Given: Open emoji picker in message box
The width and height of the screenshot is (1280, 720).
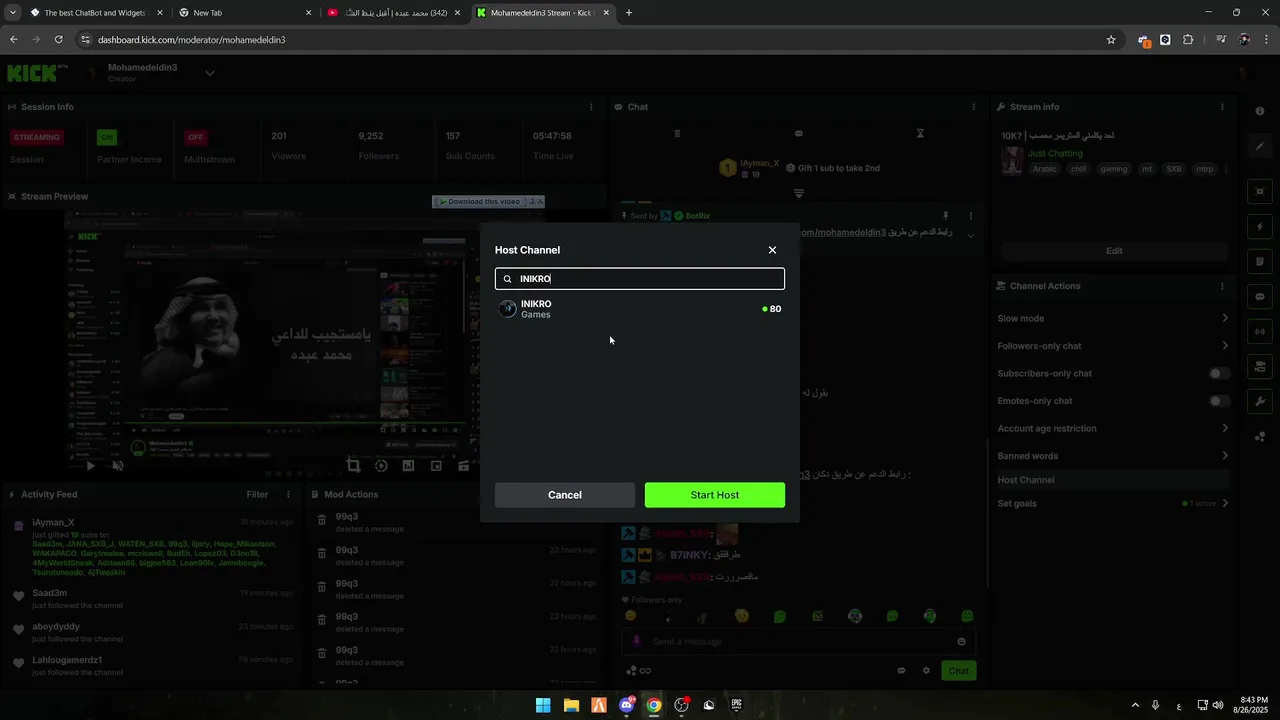Looking at the screenshot, I should click(x=961, y=642).
